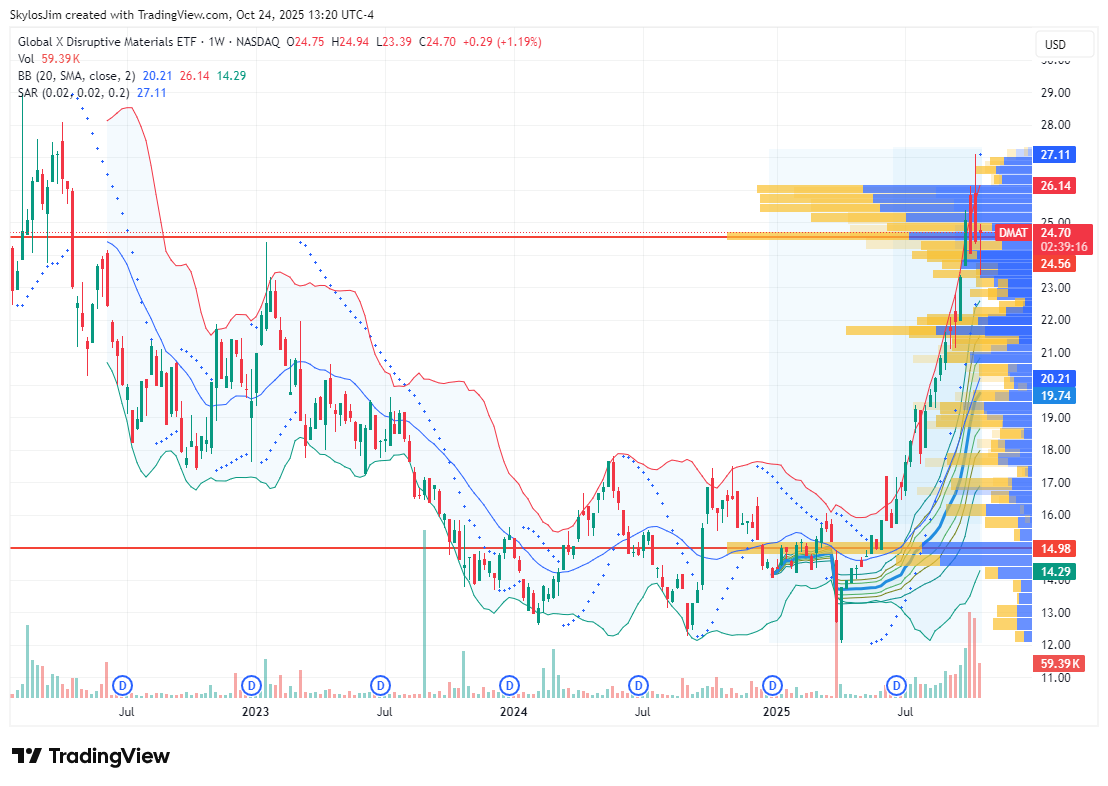This screenshot has height=786, width=1108.
Task: Click the BB (20, SMA, close, 2) legend
Action: click(77, 76)
